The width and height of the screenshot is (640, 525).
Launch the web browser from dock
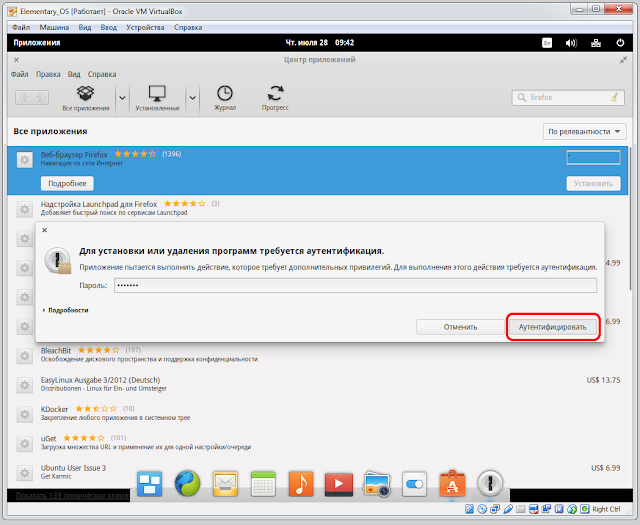tap(187, 484)
